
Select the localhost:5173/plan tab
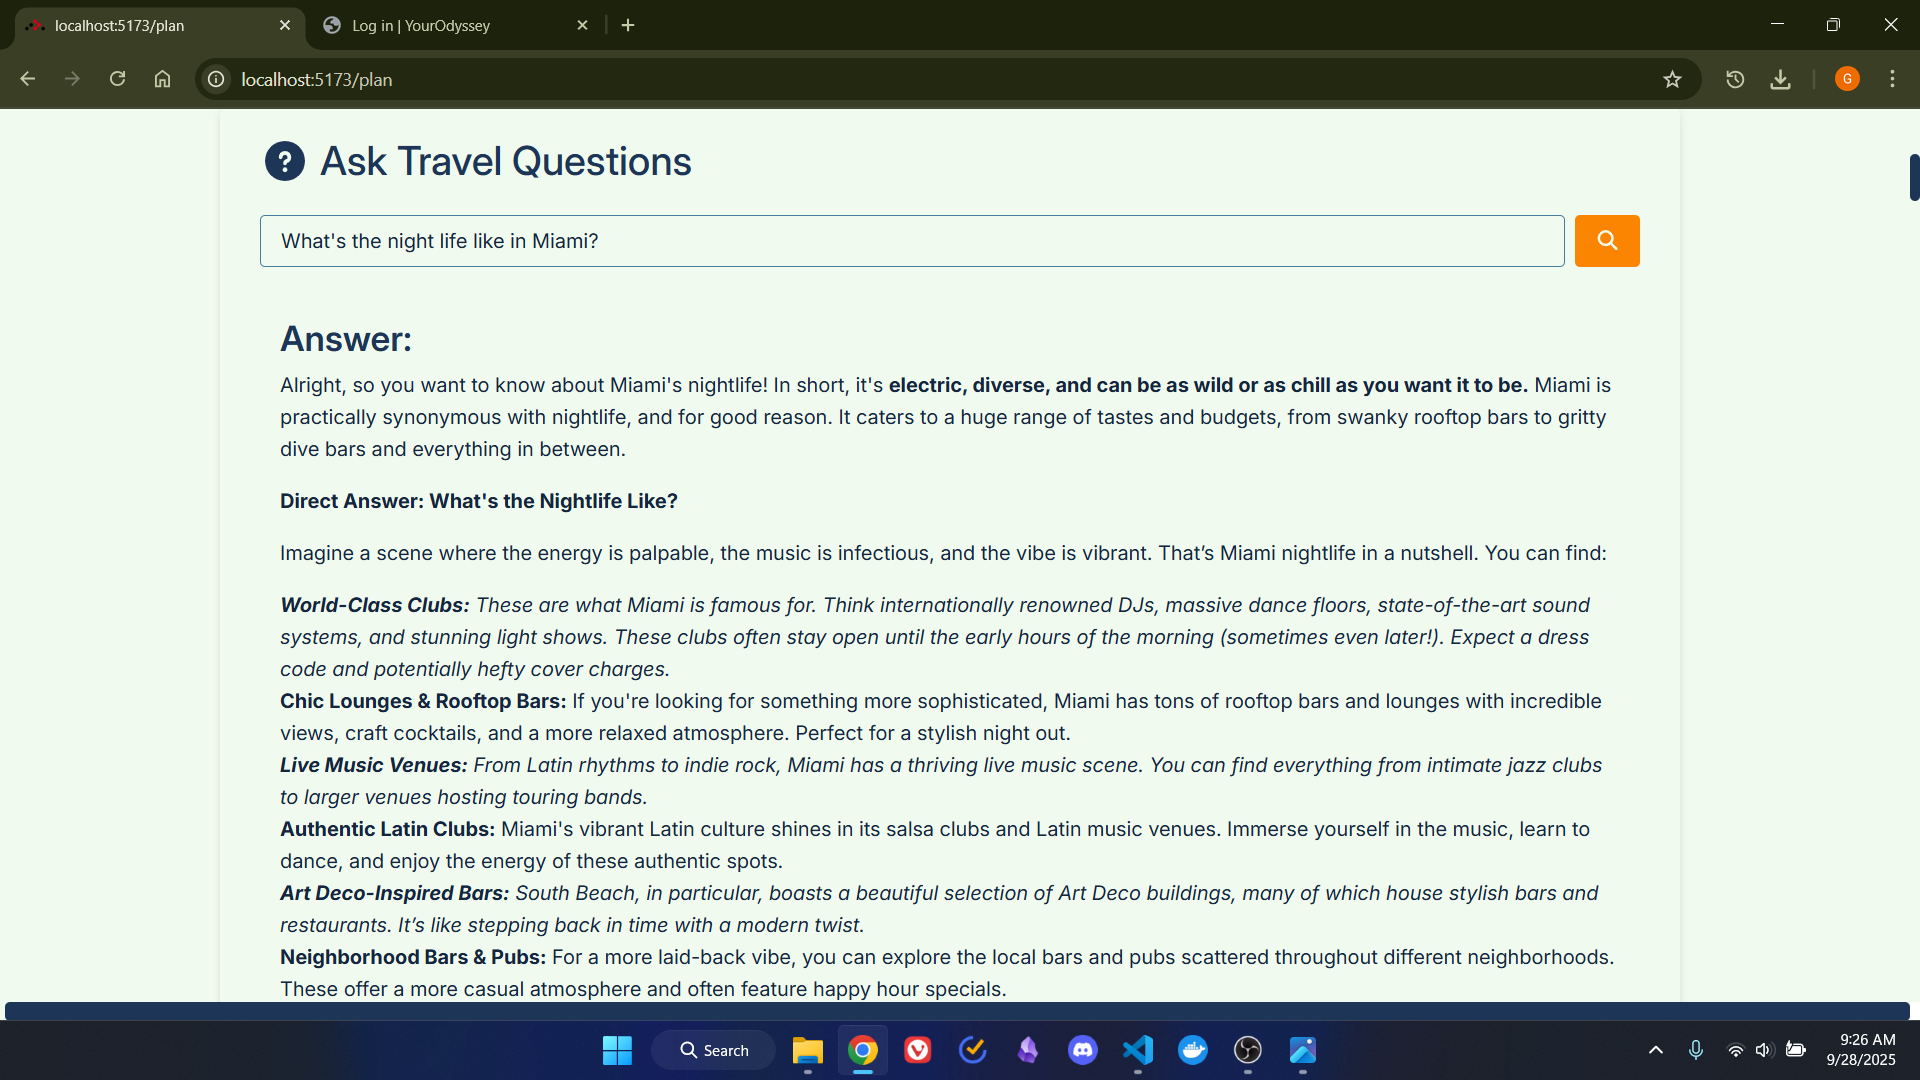click(150, 25)
